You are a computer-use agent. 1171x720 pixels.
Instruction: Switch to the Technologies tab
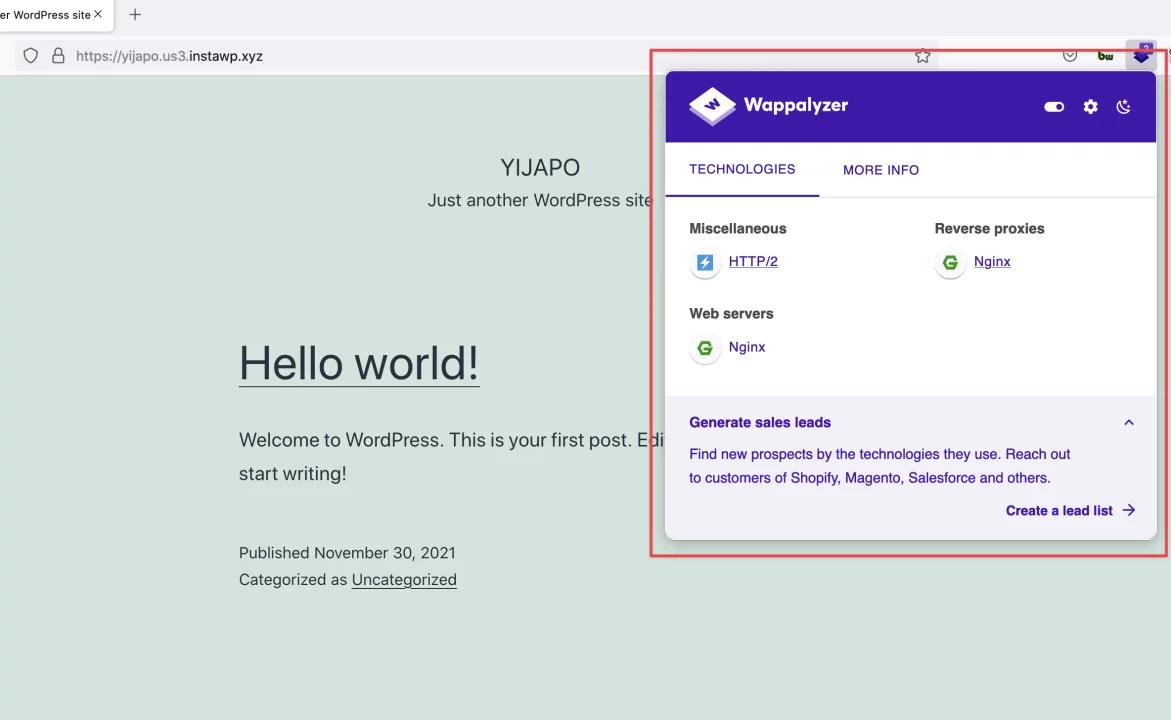[742, 170]
